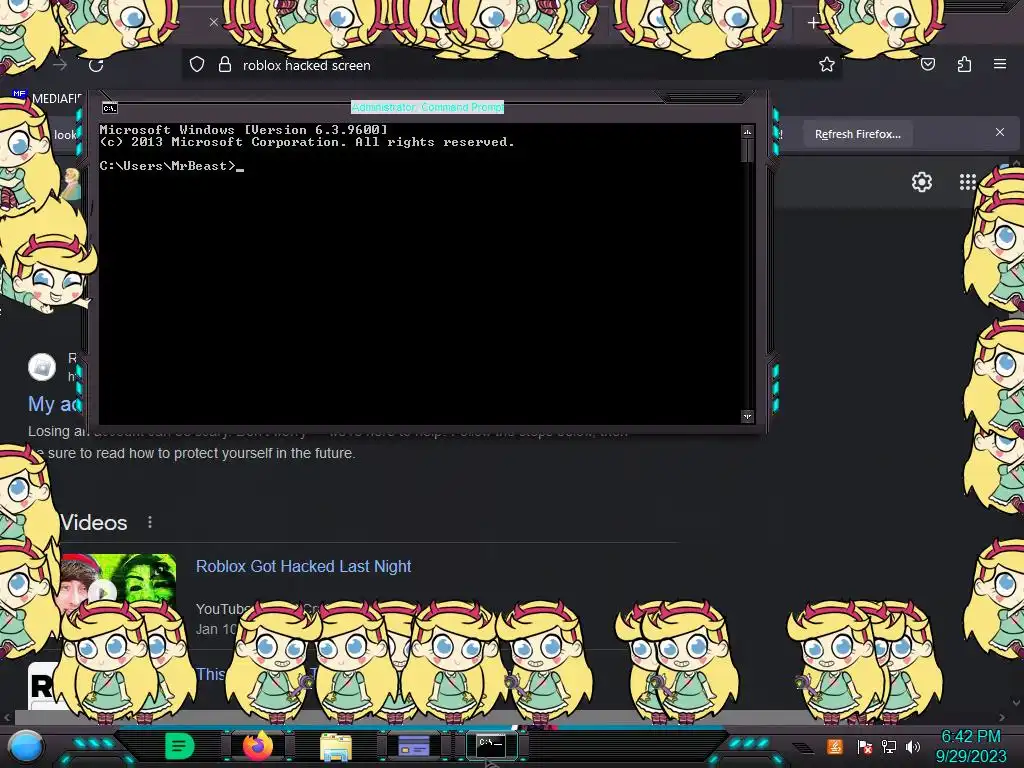Image resolution: width=1024 pixels, height=768 pixels.
Task: Open More options beside Videos heading
Action: tap(150, 522)
